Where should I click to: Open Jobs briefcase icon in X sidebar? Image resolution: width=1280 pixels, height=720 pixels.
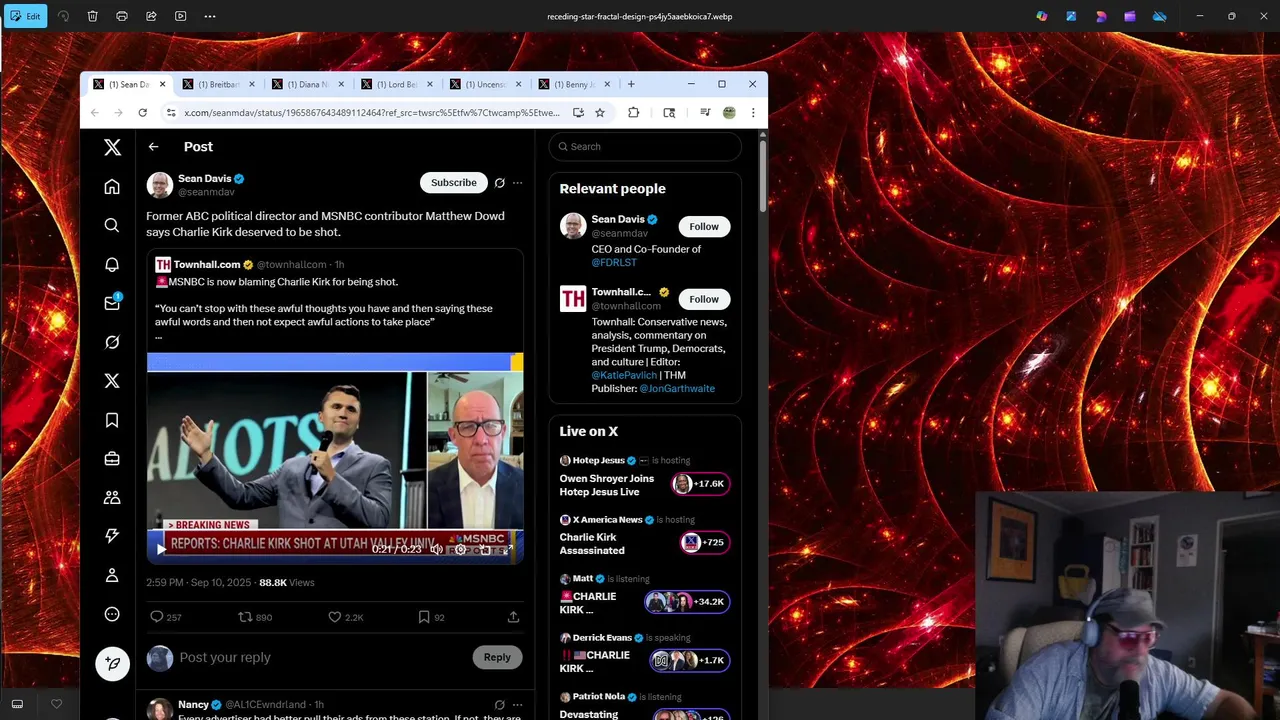click(x=112, y=459)
